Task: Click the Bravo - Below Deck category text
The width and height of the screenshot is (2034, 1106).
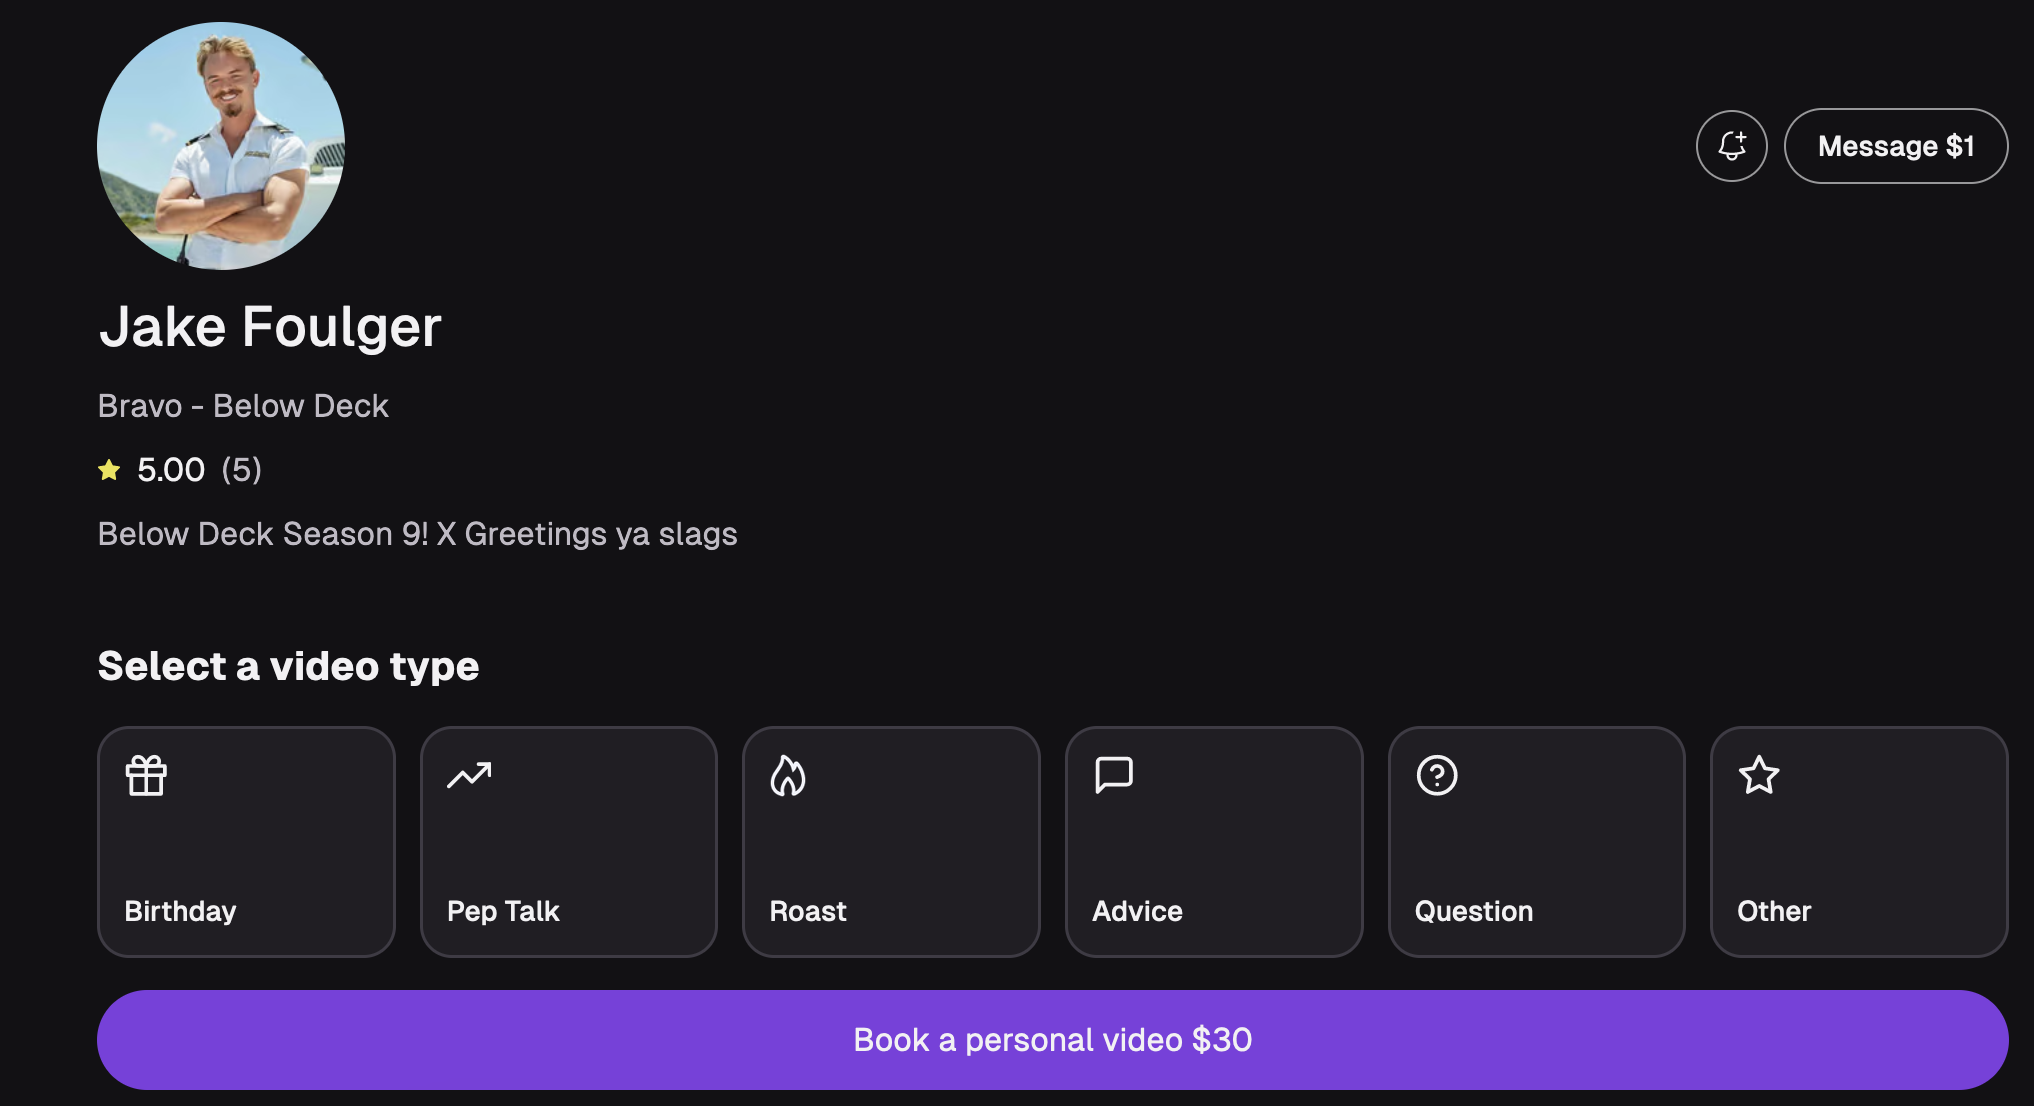Action: 243,406
